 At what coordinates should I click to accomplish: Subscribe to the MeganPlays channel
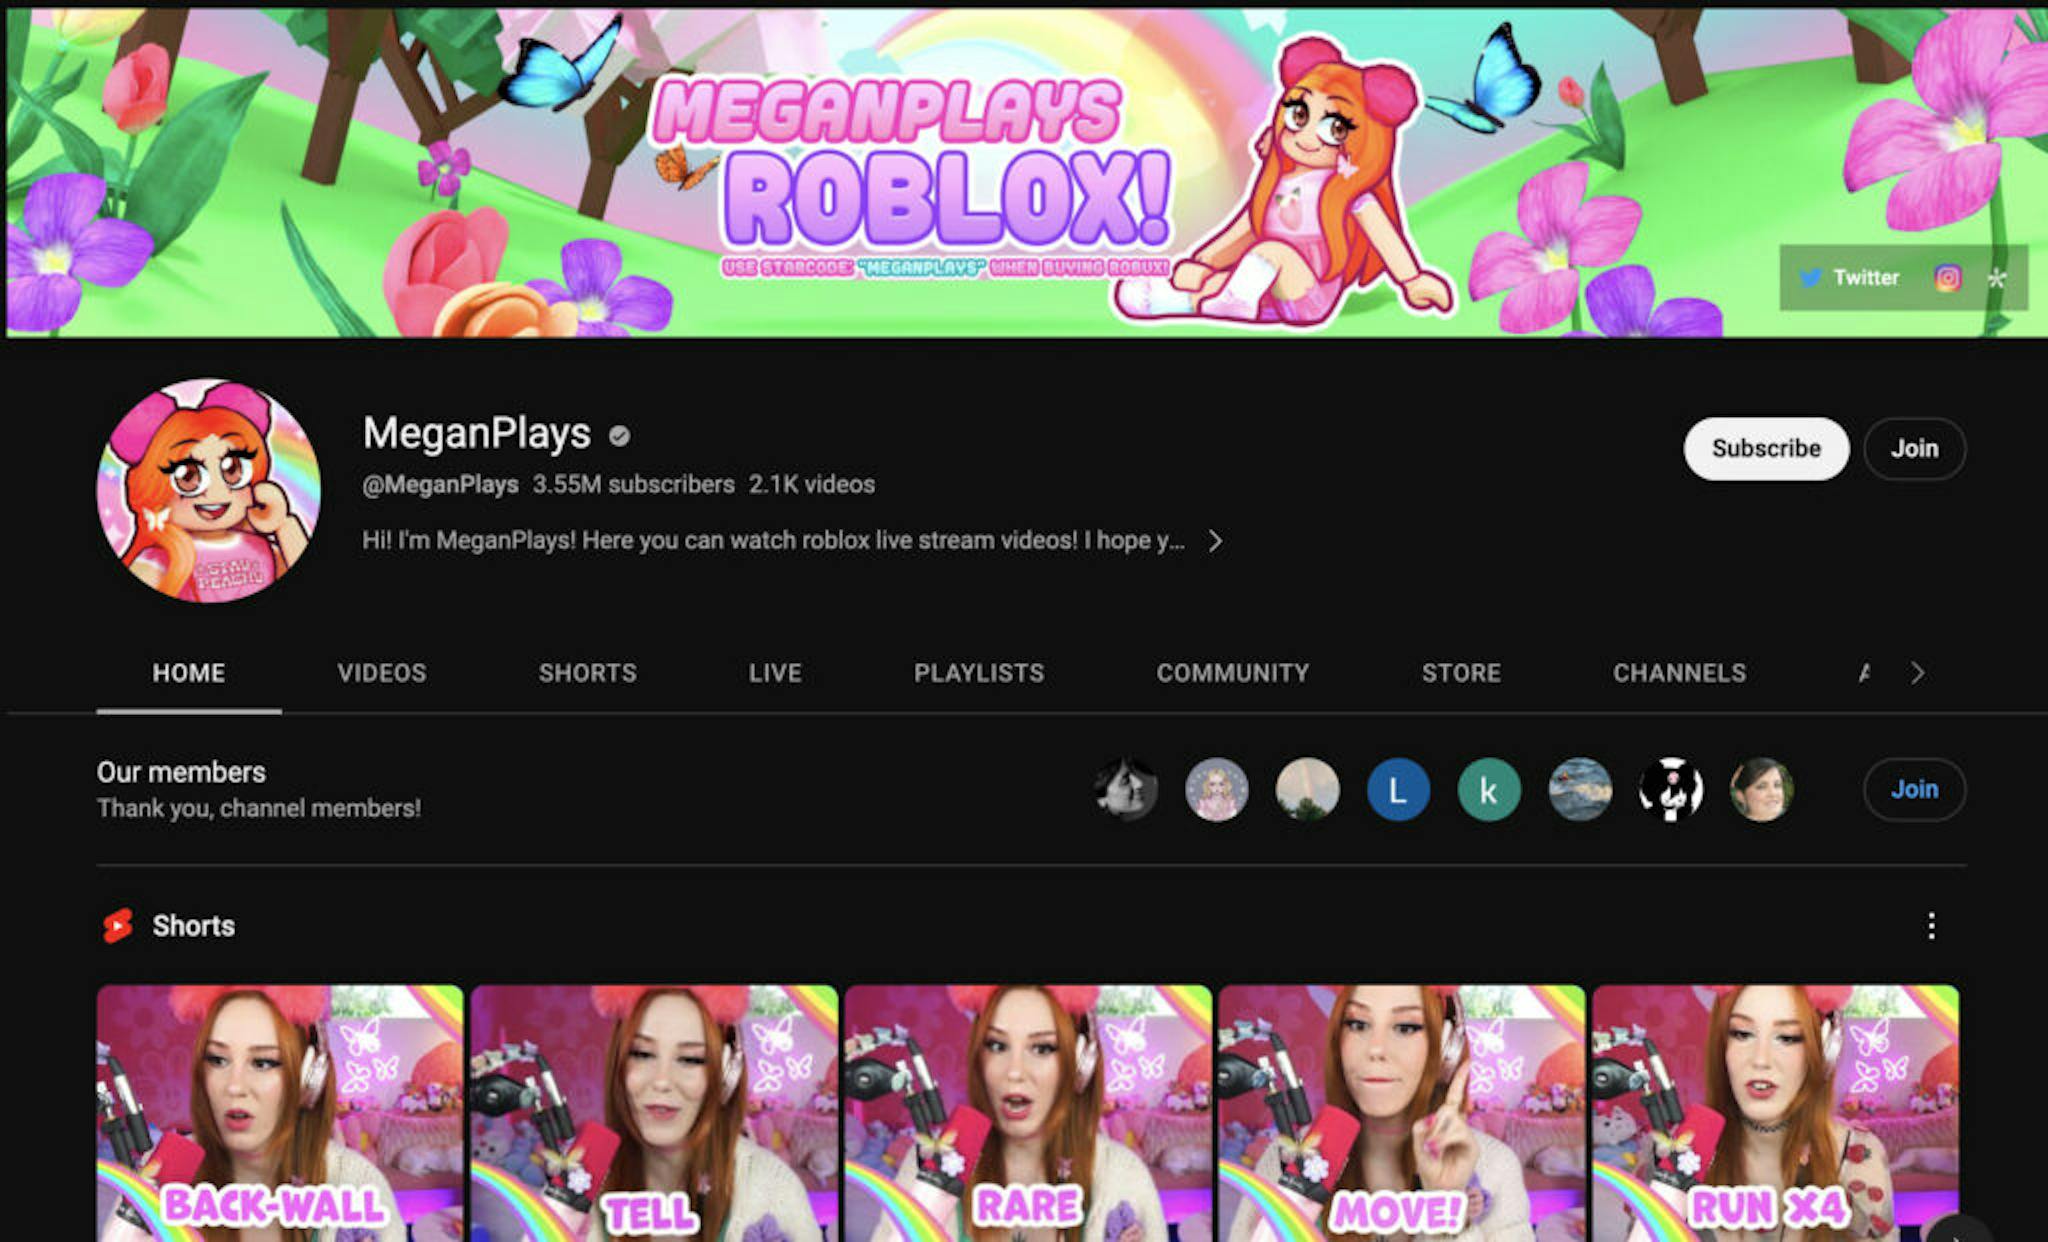pos(1766,448)
